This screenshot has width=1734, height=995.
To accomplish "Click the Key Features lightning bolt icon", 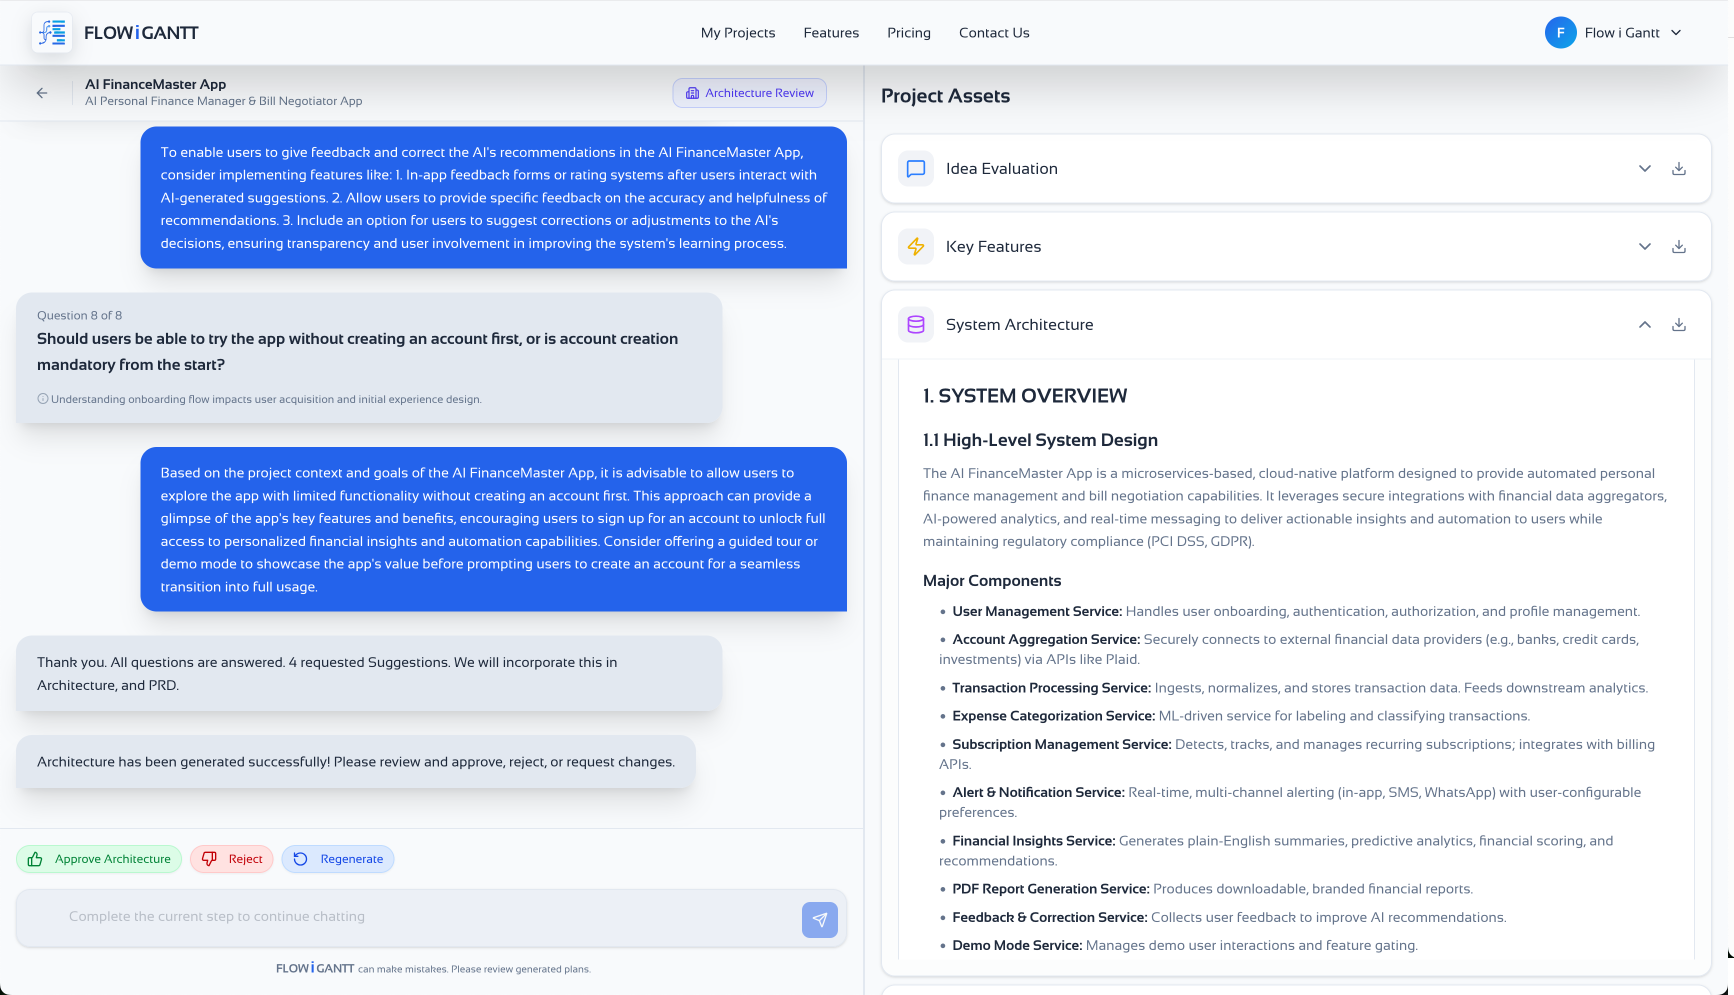I will (x=915, y=247).
